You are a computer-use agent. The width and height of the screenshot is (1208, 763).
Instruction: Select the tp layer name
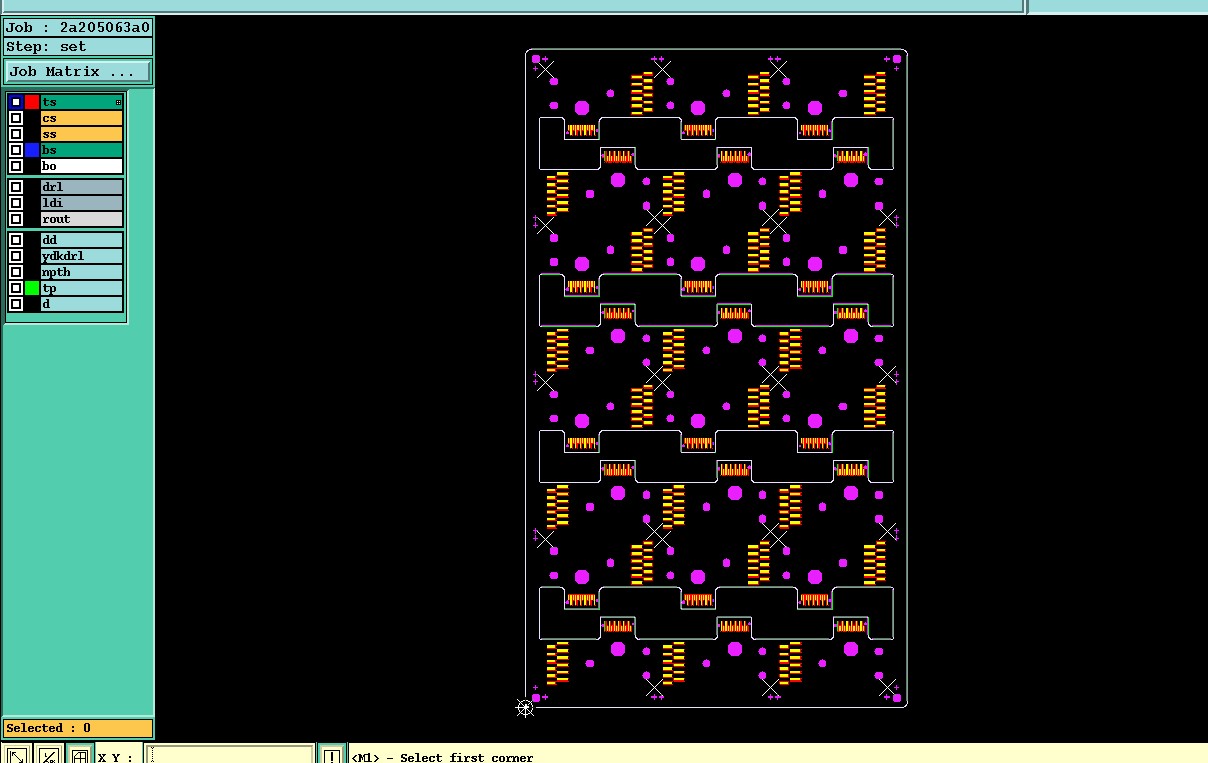(x=82, y=288)
